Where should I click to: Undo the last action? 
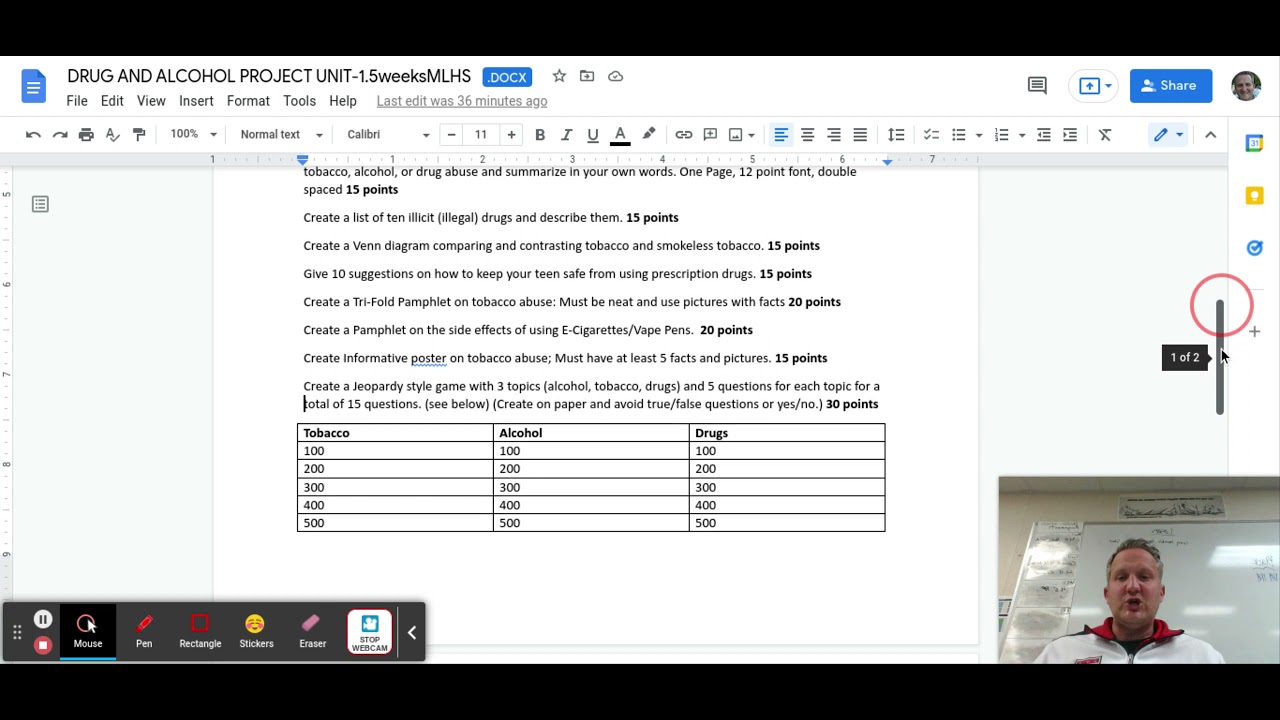coord(33,135)
